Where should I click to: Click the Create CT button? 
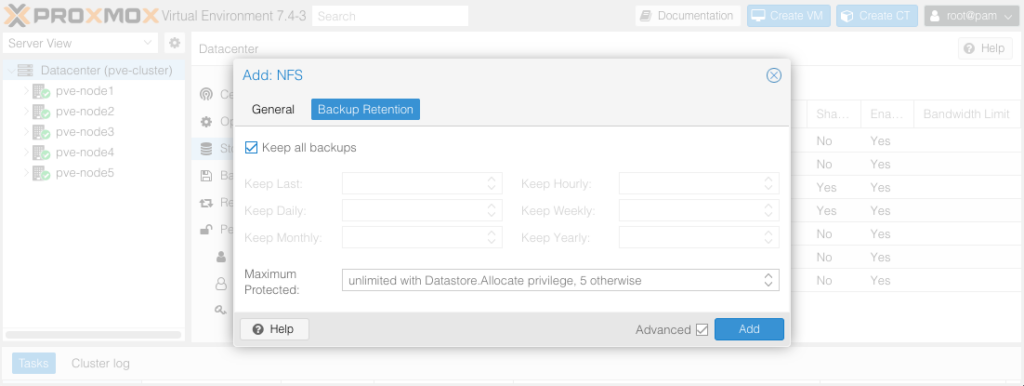pyautogui.click(x=877, y=16)
